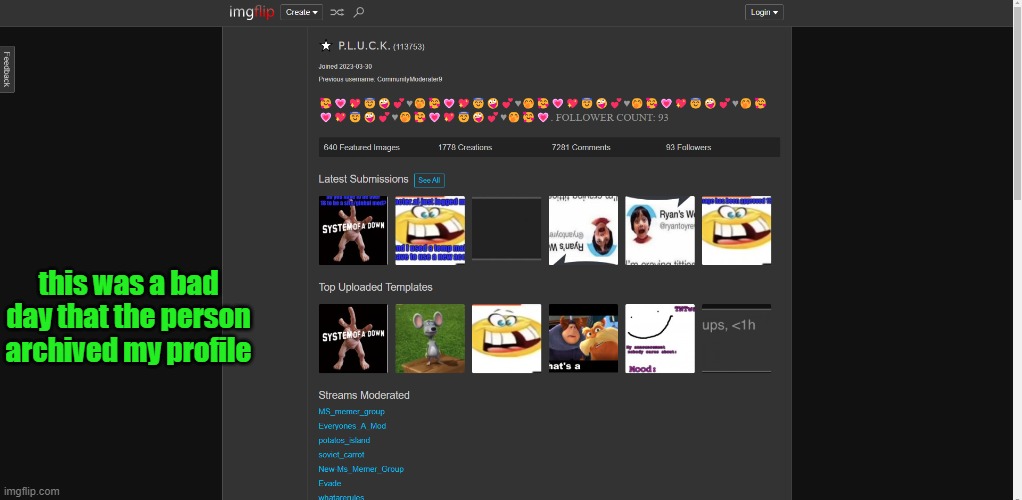Open search with the magnifier icon

click(358, 12)
